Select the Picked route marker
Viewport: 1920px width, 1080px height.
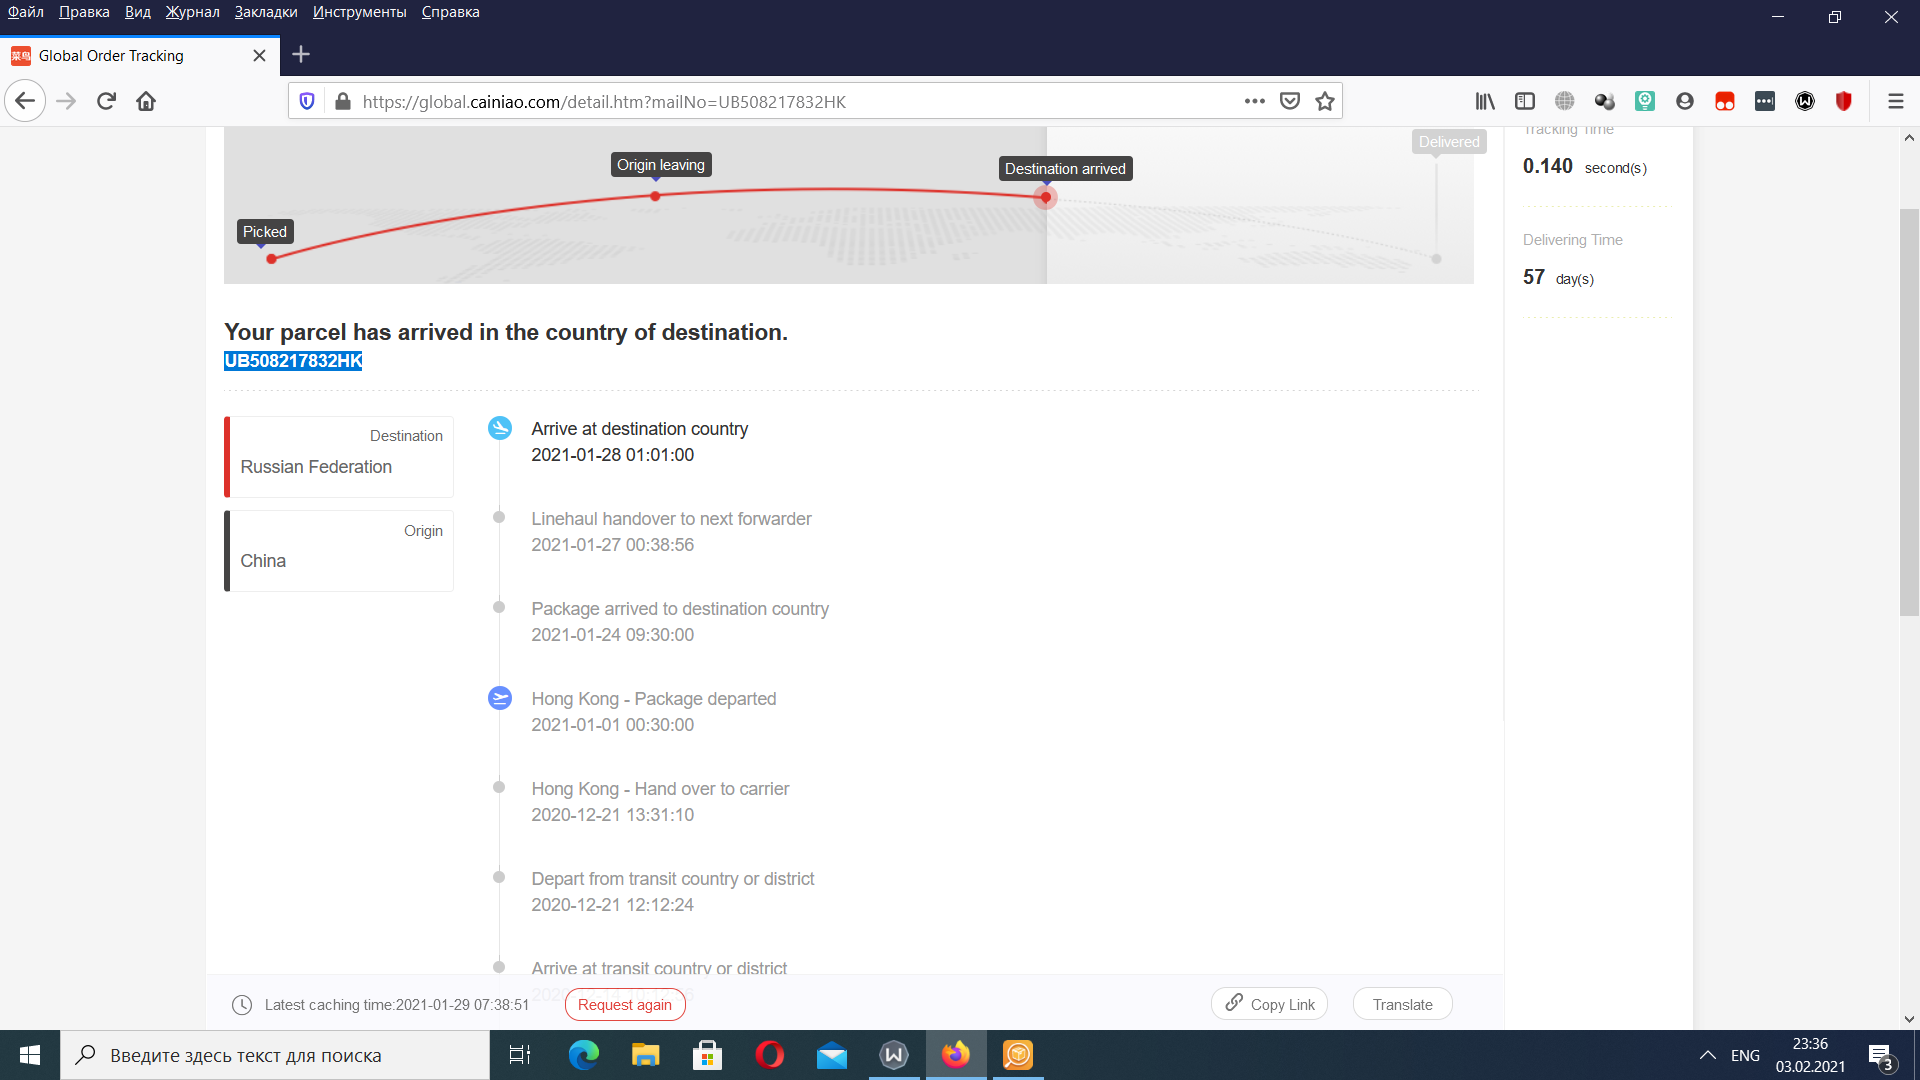[265, 232]
